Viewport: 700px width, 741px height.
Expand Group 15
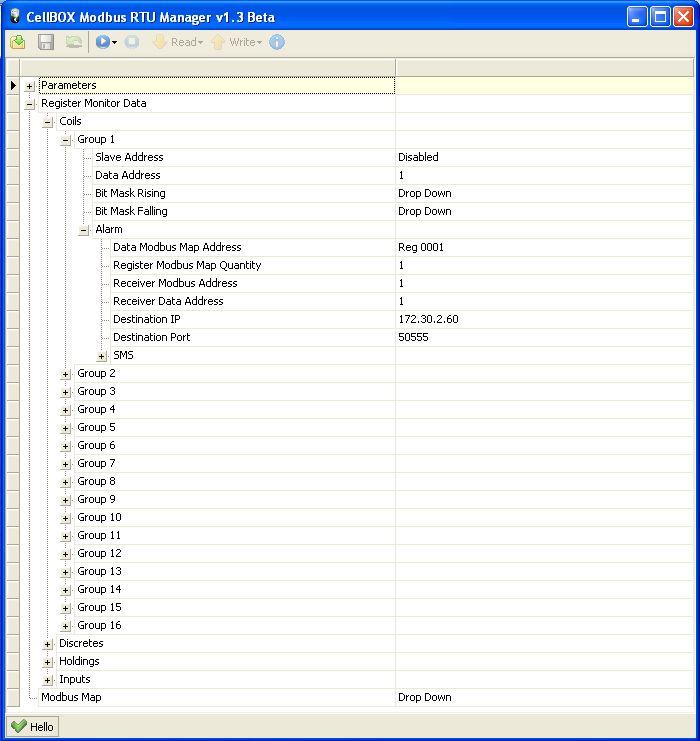(x=66, y=608)
